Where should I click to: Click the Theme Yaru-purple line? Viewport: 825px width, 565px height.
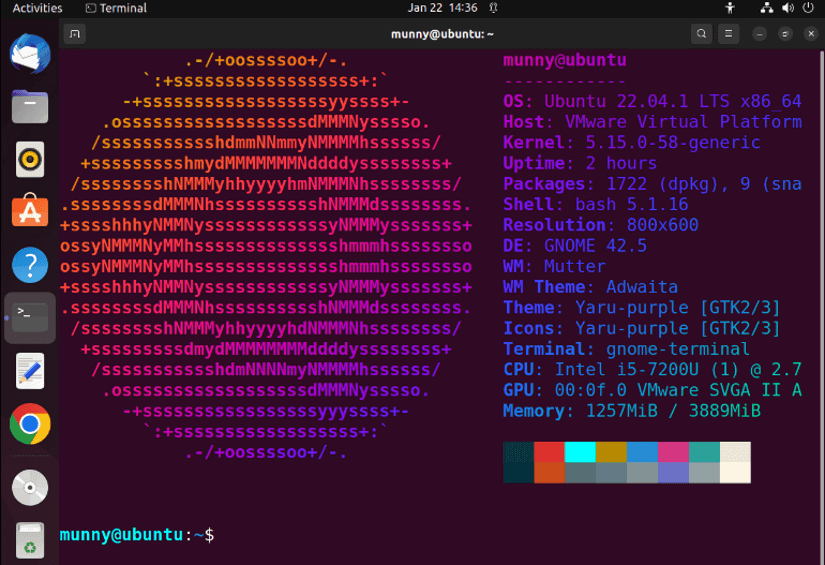point(642,308)
